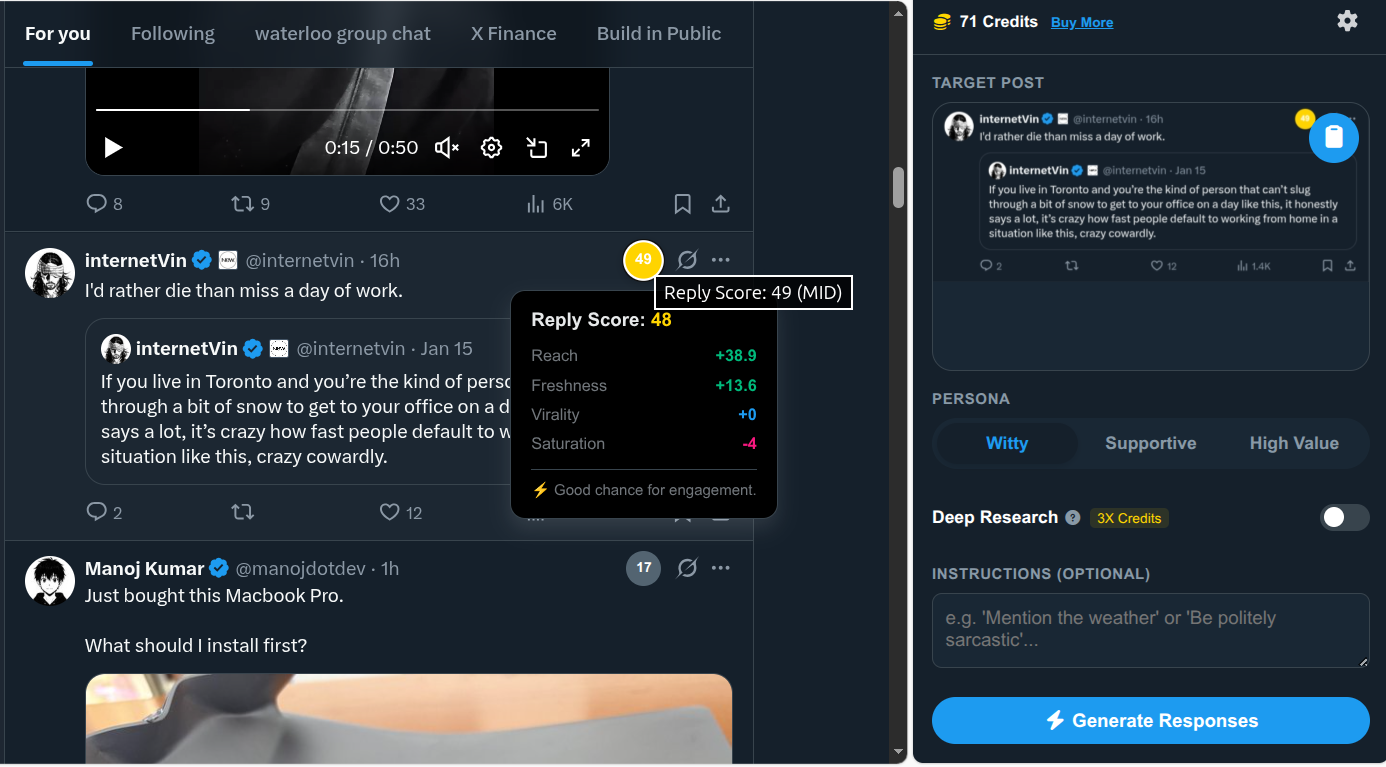This screenshot has height=767, width=1386.
Task: Click the optional Instructions text field
Action: click(1150, 630)
